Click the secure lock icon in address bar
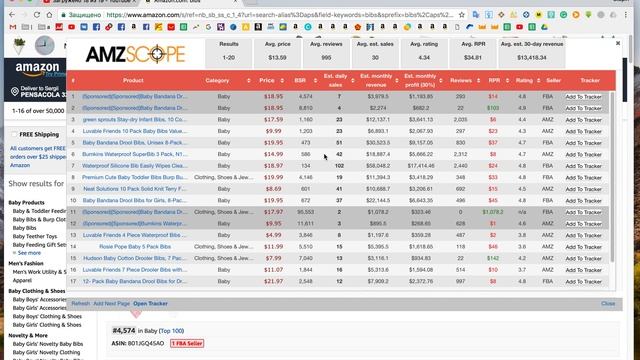Screen dimensions: 640x360 coord(64,15)
